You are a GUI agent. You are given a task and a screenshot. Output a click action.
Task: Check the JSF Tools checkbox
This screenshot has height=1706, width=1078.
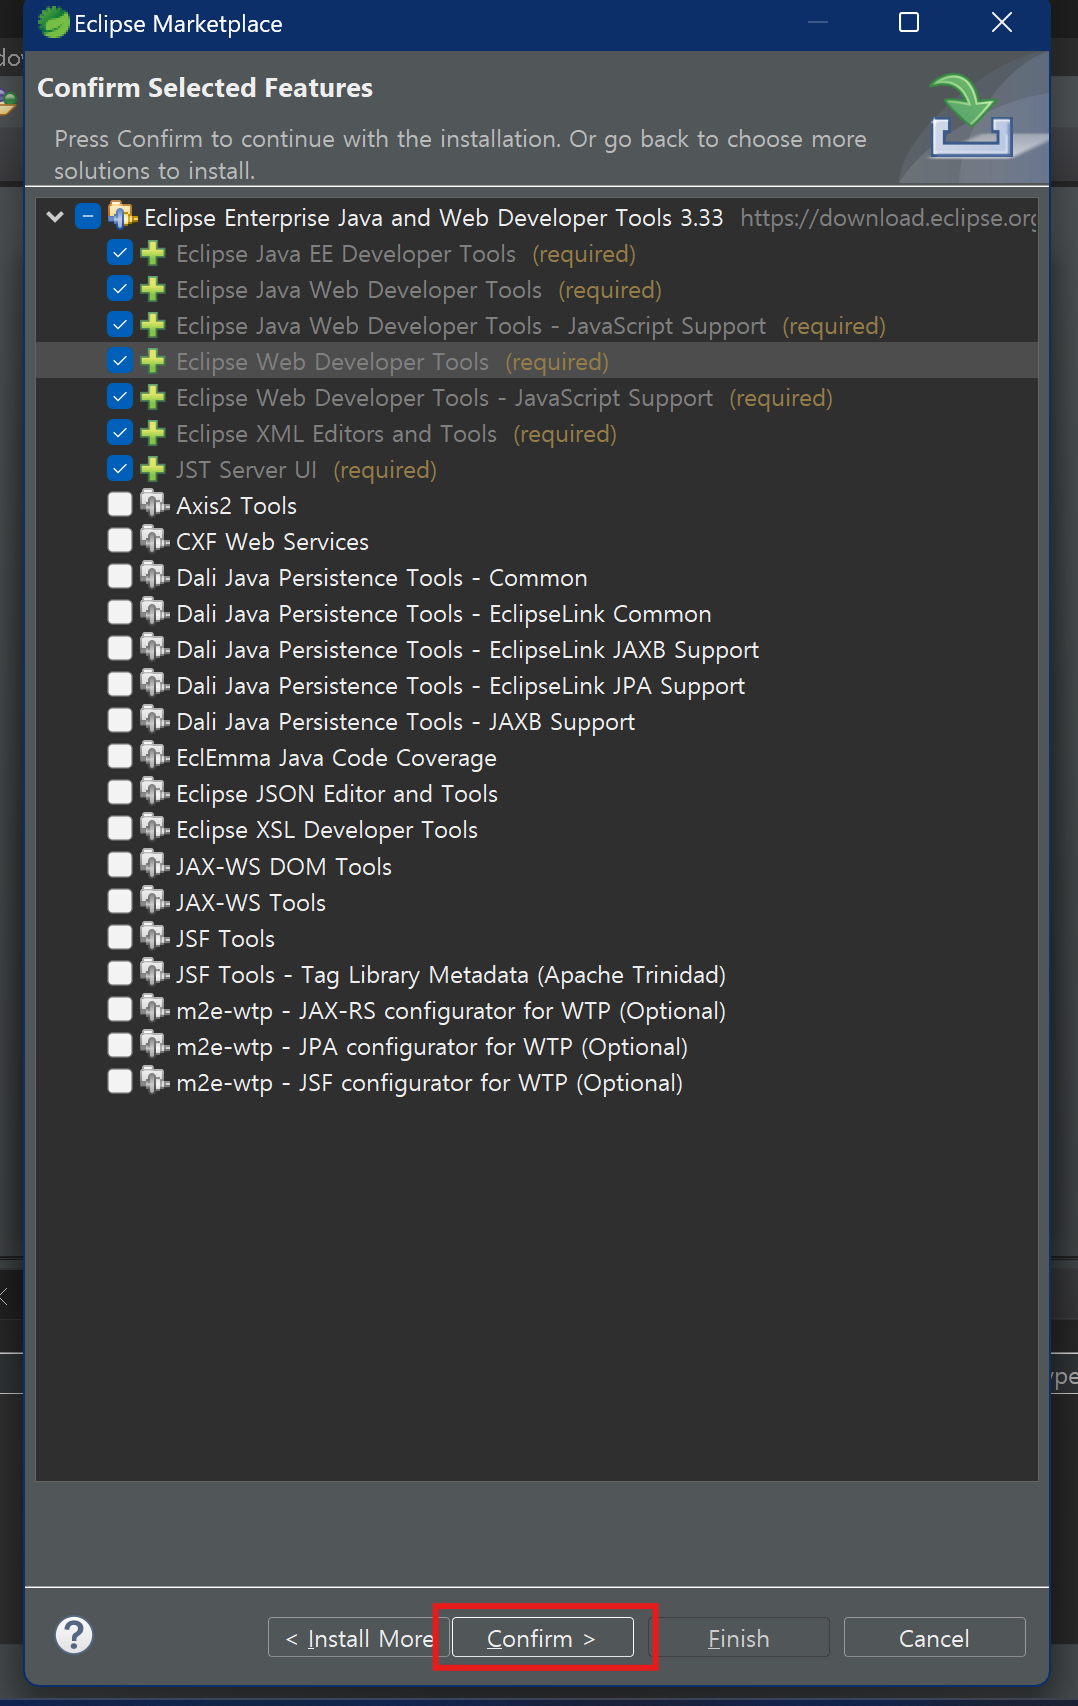pos(120,937)
